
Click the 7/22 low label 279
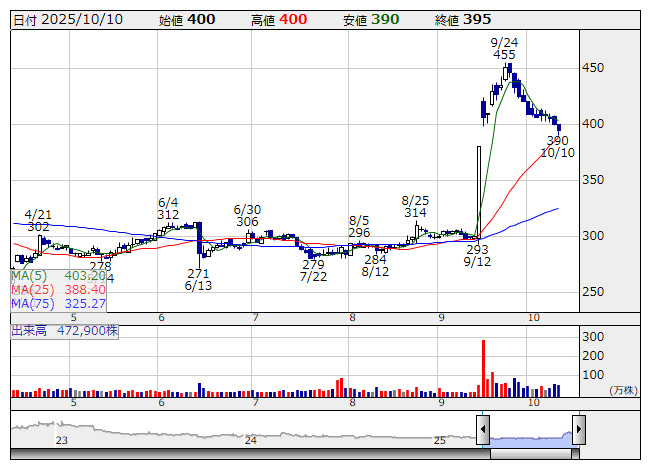click(x=313, y=264)
